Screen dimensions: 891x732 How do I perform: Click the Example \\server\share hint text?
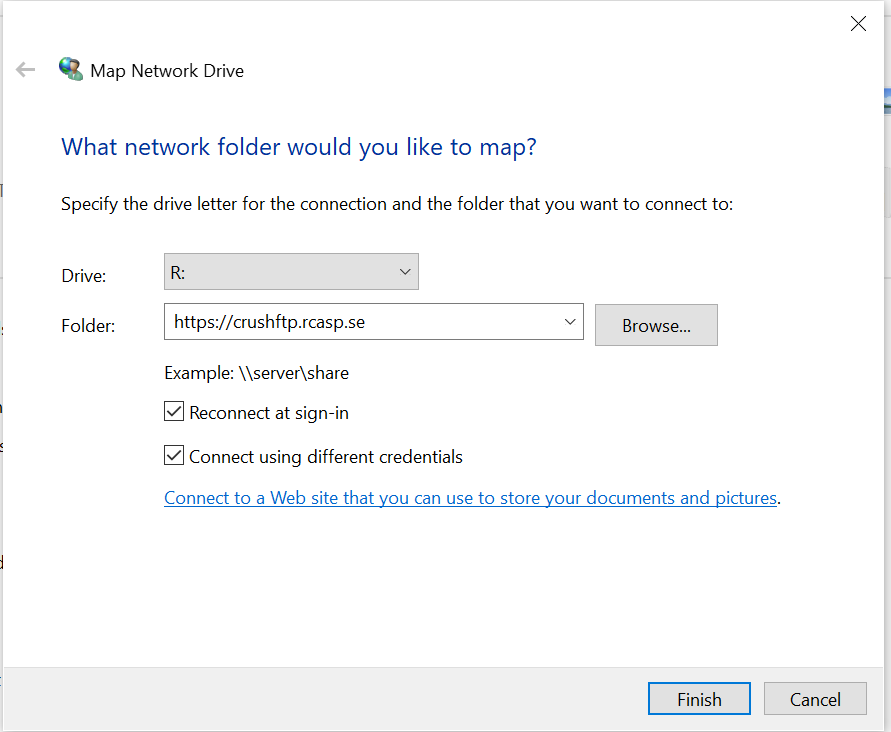click(x=256, y=374)
